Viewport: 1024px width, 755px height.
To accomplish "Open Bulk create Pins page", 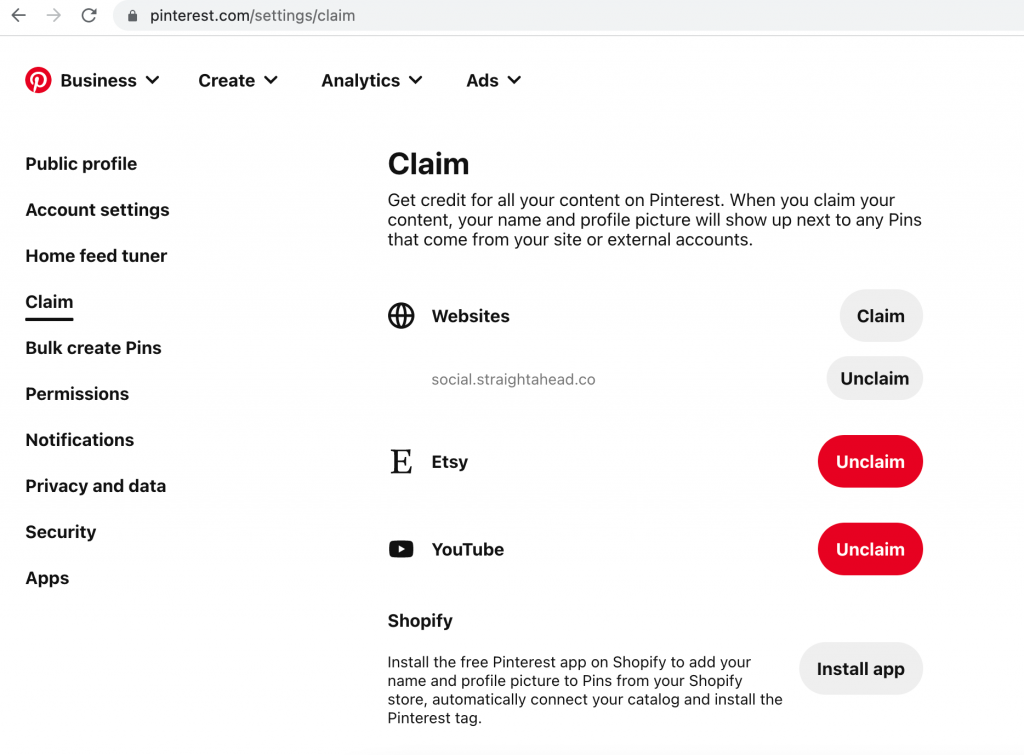I will coord(93,348).
